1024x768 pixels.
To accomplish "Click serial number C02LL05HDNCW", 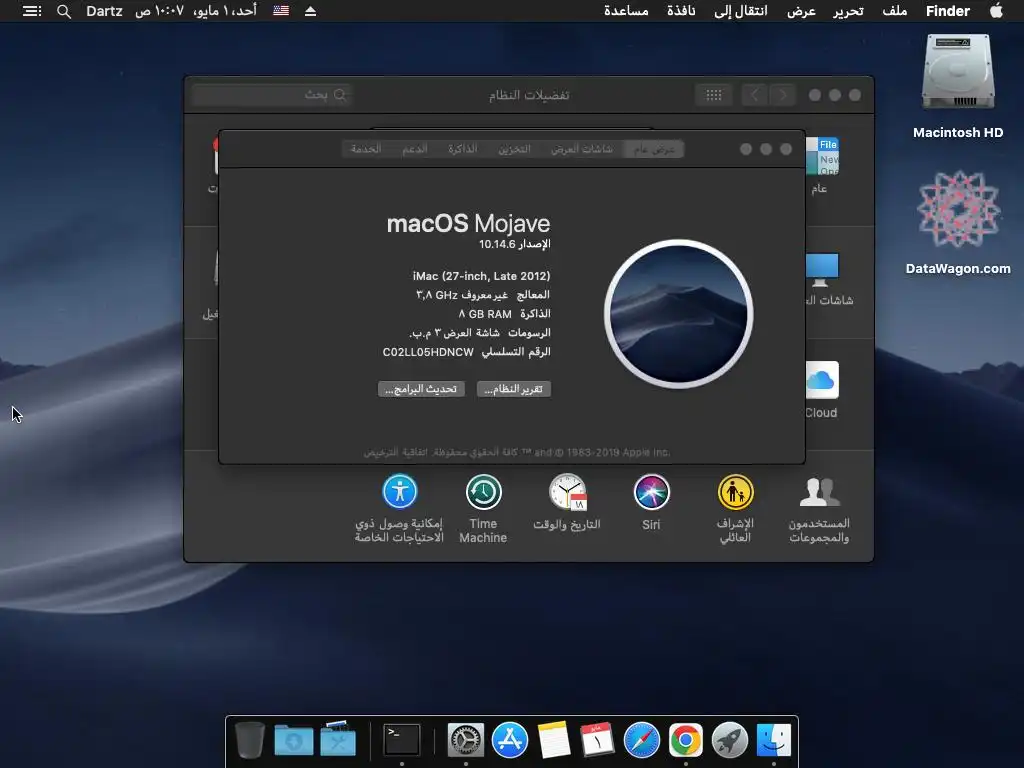I will tap(428, 352).
